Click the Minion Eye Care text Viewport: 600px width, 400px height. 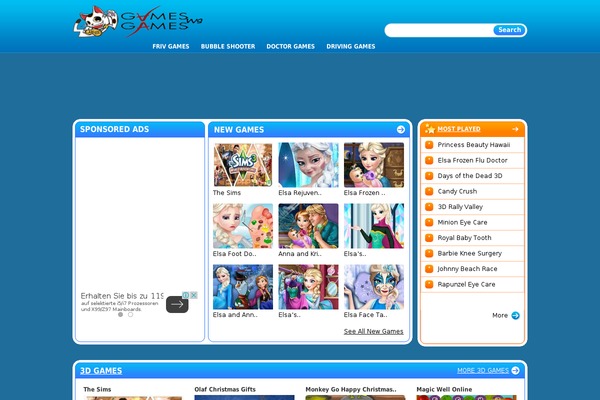[462, 222]
